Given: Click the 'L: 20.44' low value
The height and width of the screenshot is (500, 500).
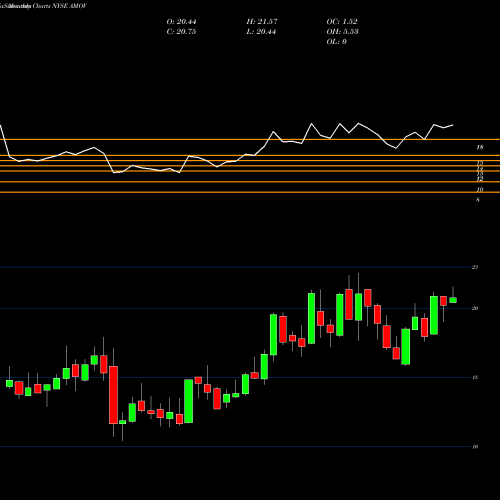Looking at the screenshot, I should (261, 32).
